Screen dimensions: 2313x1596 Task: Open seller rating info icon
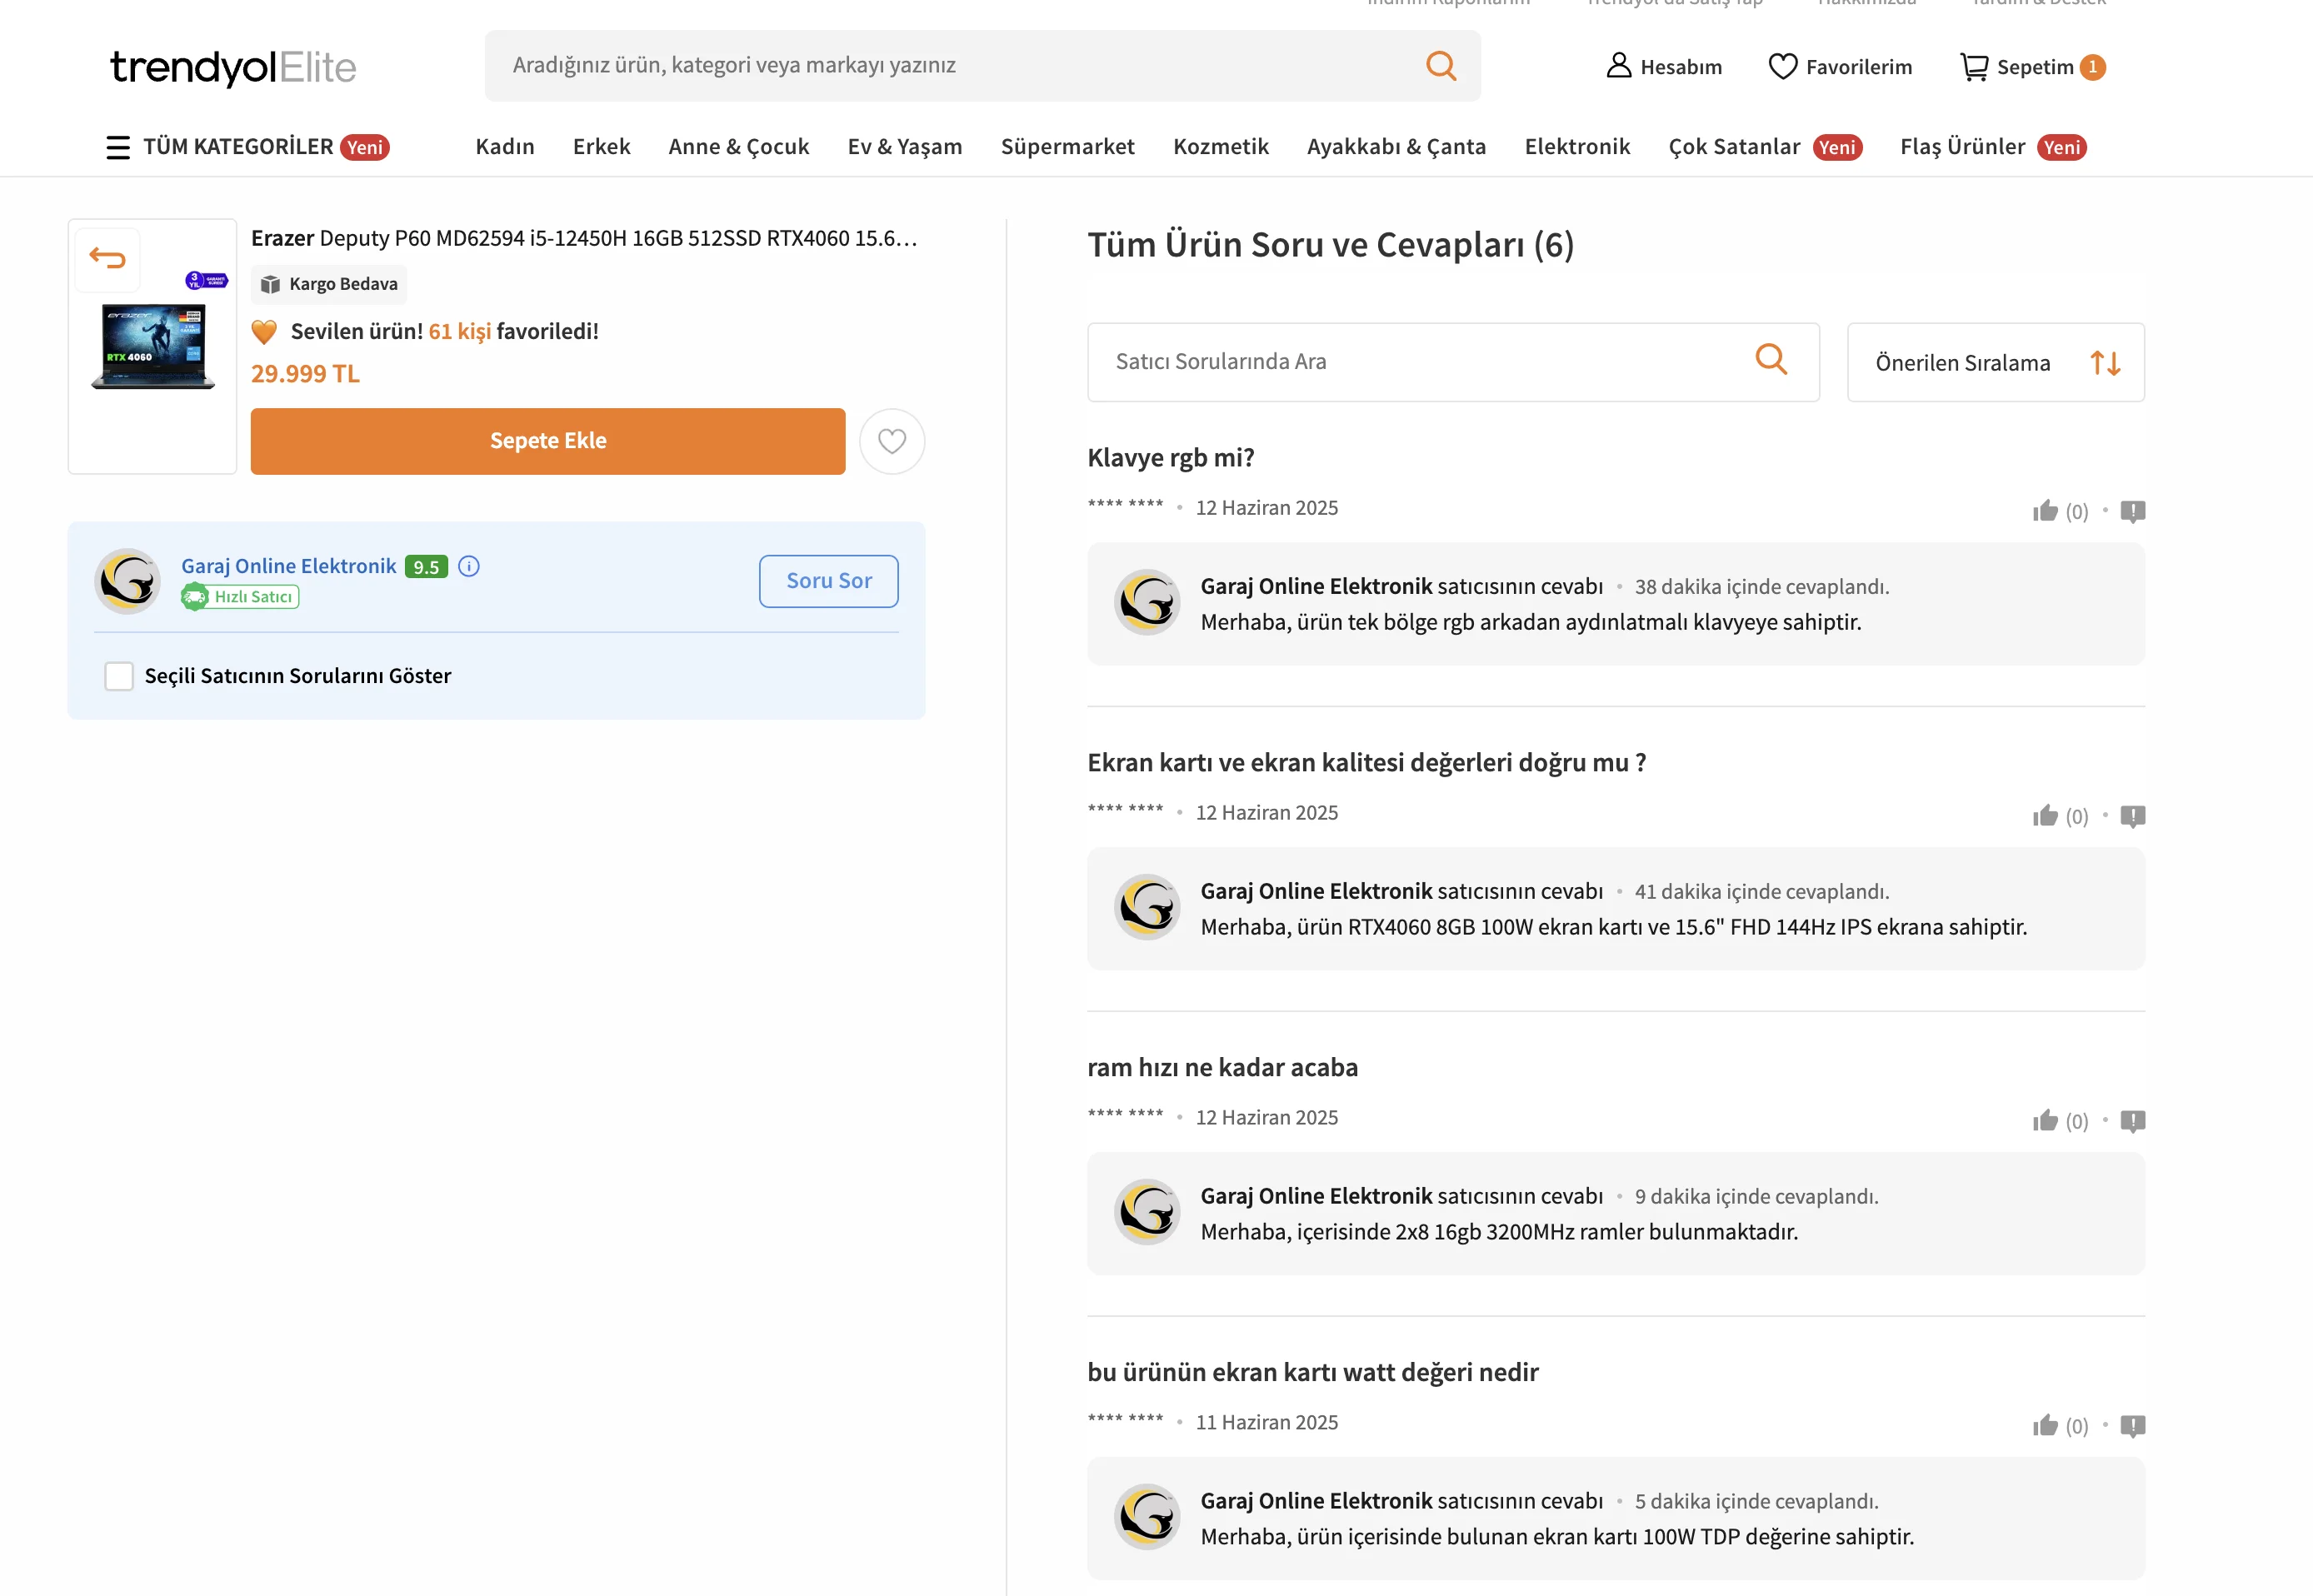(x=469, y=566)
